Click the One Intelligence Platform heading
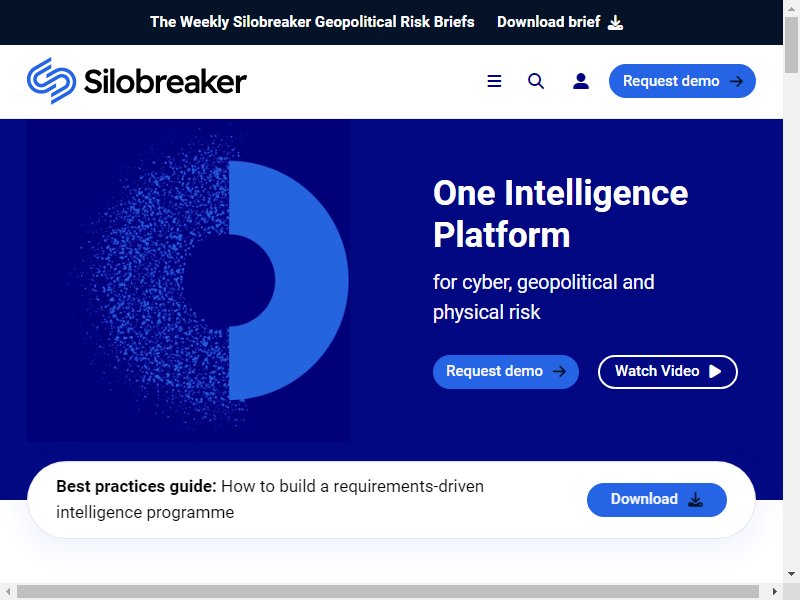Image resolution: width=800 pixels, height=600 pixels. tap(560, 214)
